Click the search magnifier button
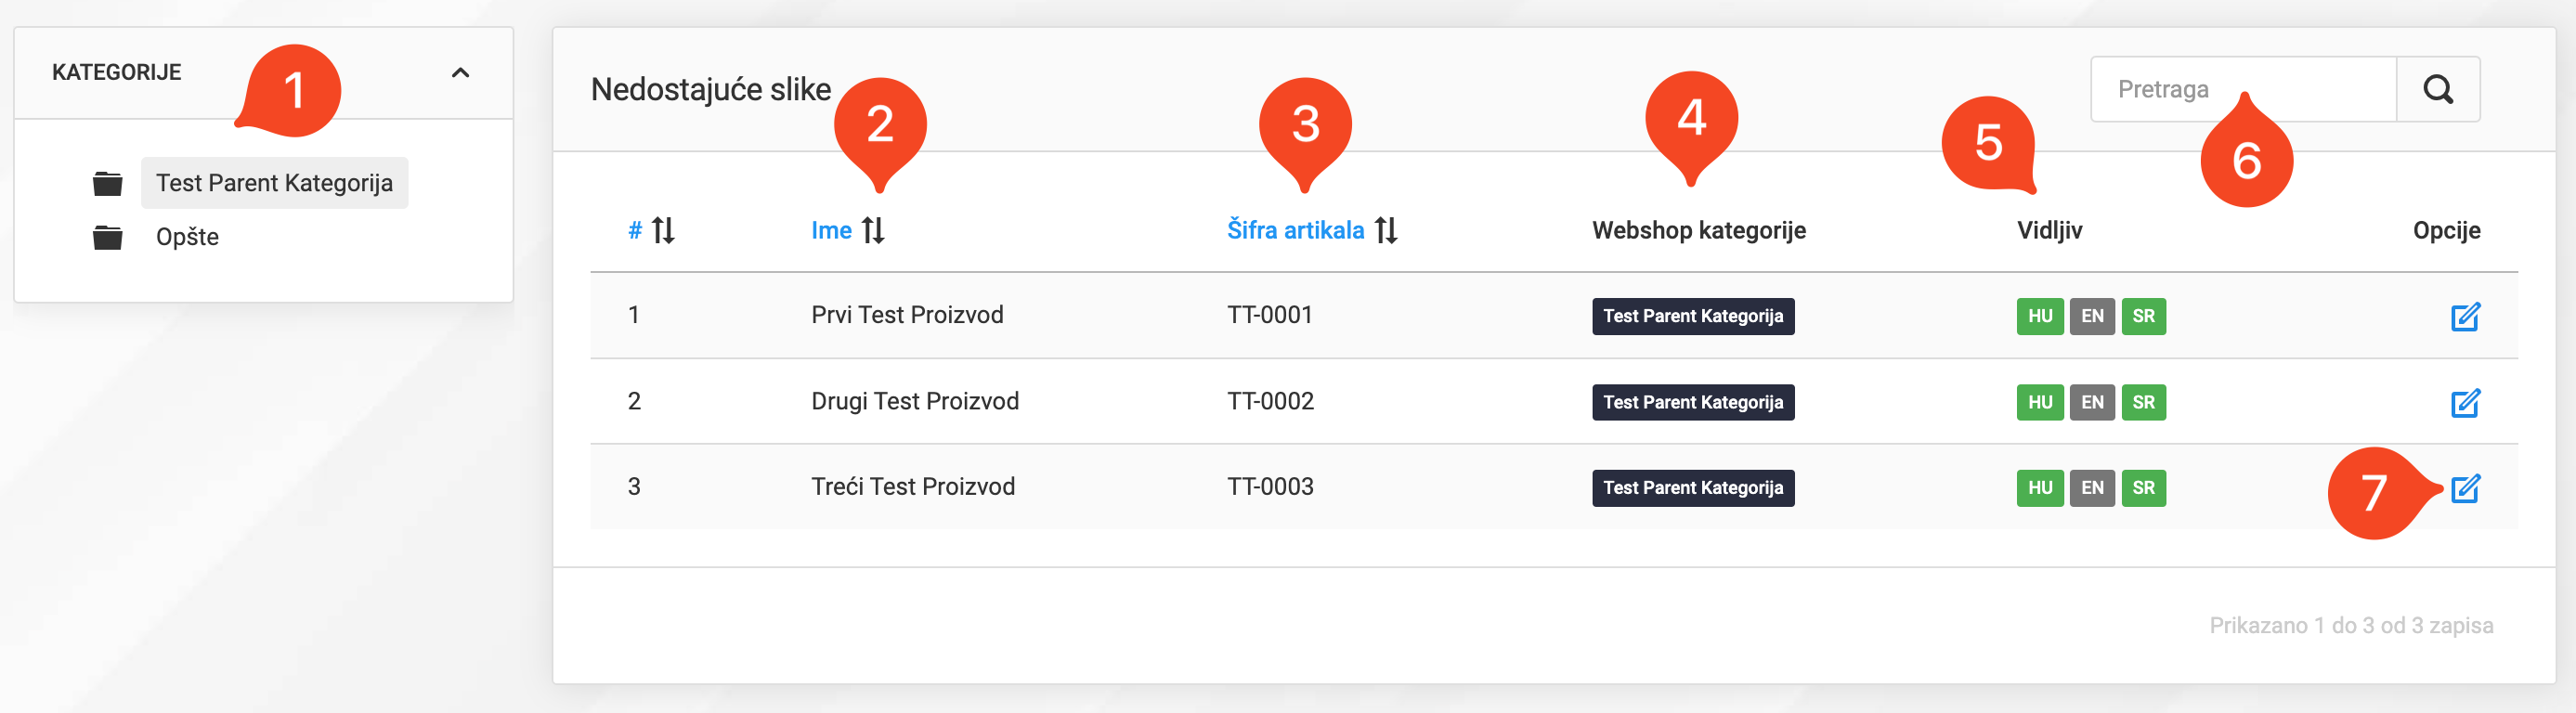This screenshot has width=2576, height=713. coord(2437,90)
